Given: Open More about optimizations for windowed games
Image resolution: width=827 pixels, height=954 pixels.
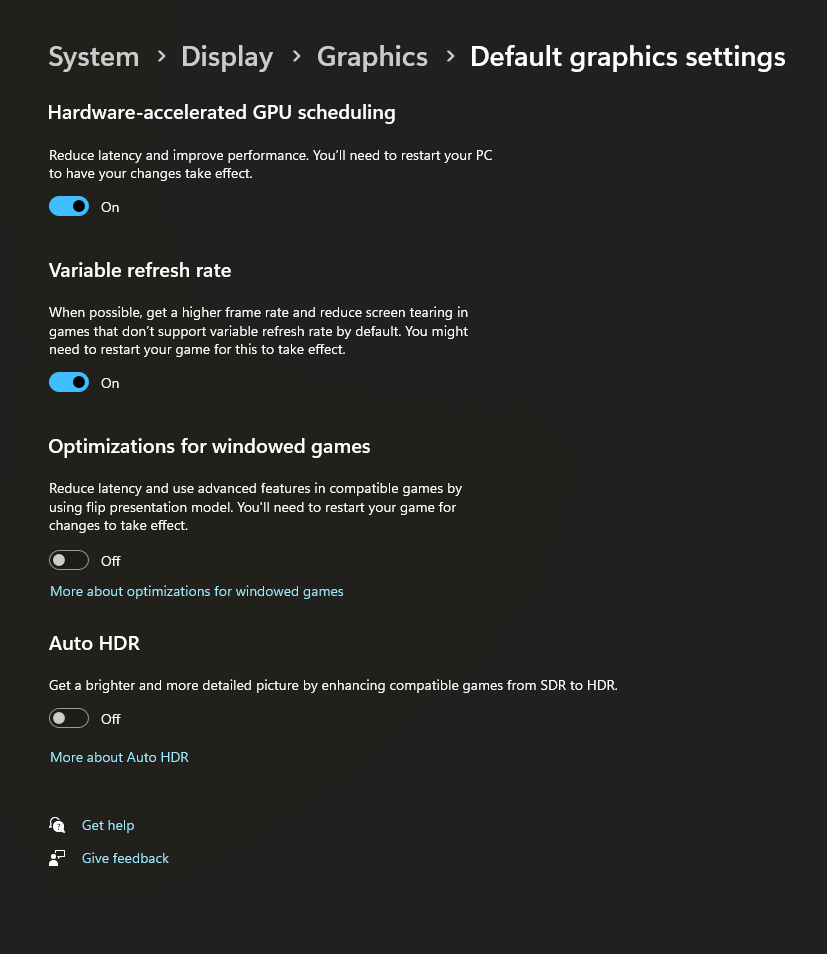Looking at the screenshot, I should tap(197, 592).
